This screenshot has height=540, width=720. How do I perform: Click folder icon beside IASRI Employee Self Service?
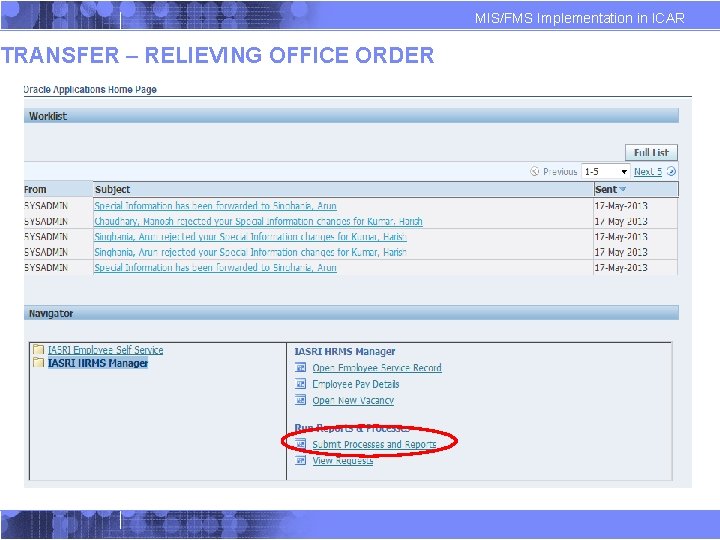(x=39, y=349)
